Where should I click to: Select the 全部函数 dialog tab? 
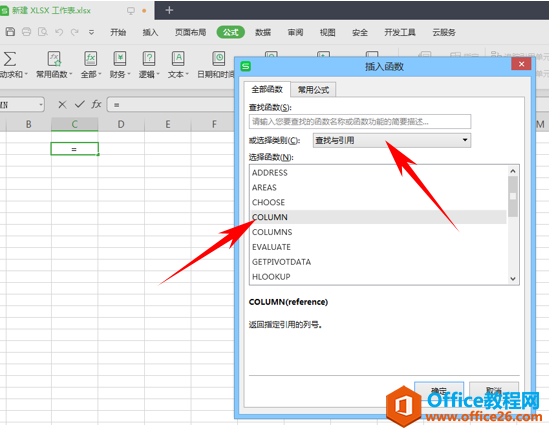pyautogui.click(x=267, y=89)
